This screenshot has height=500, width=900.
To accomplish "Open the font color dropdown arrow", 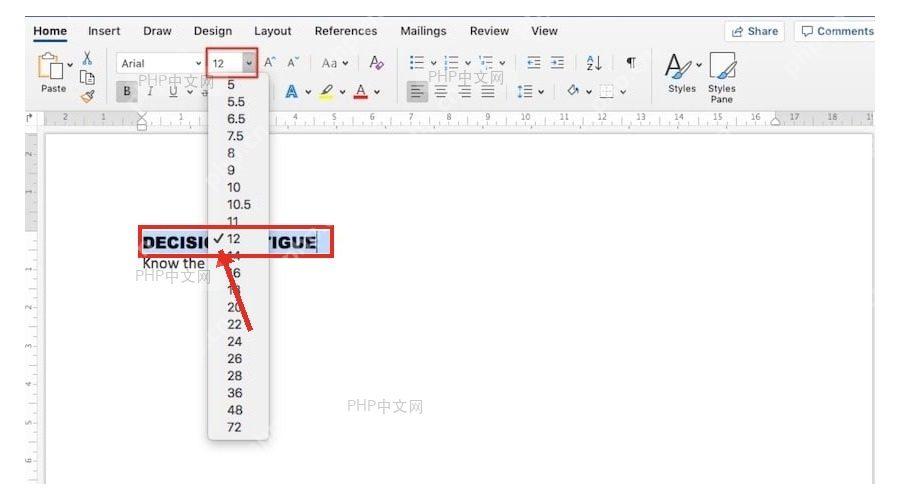I will [377, 92].
